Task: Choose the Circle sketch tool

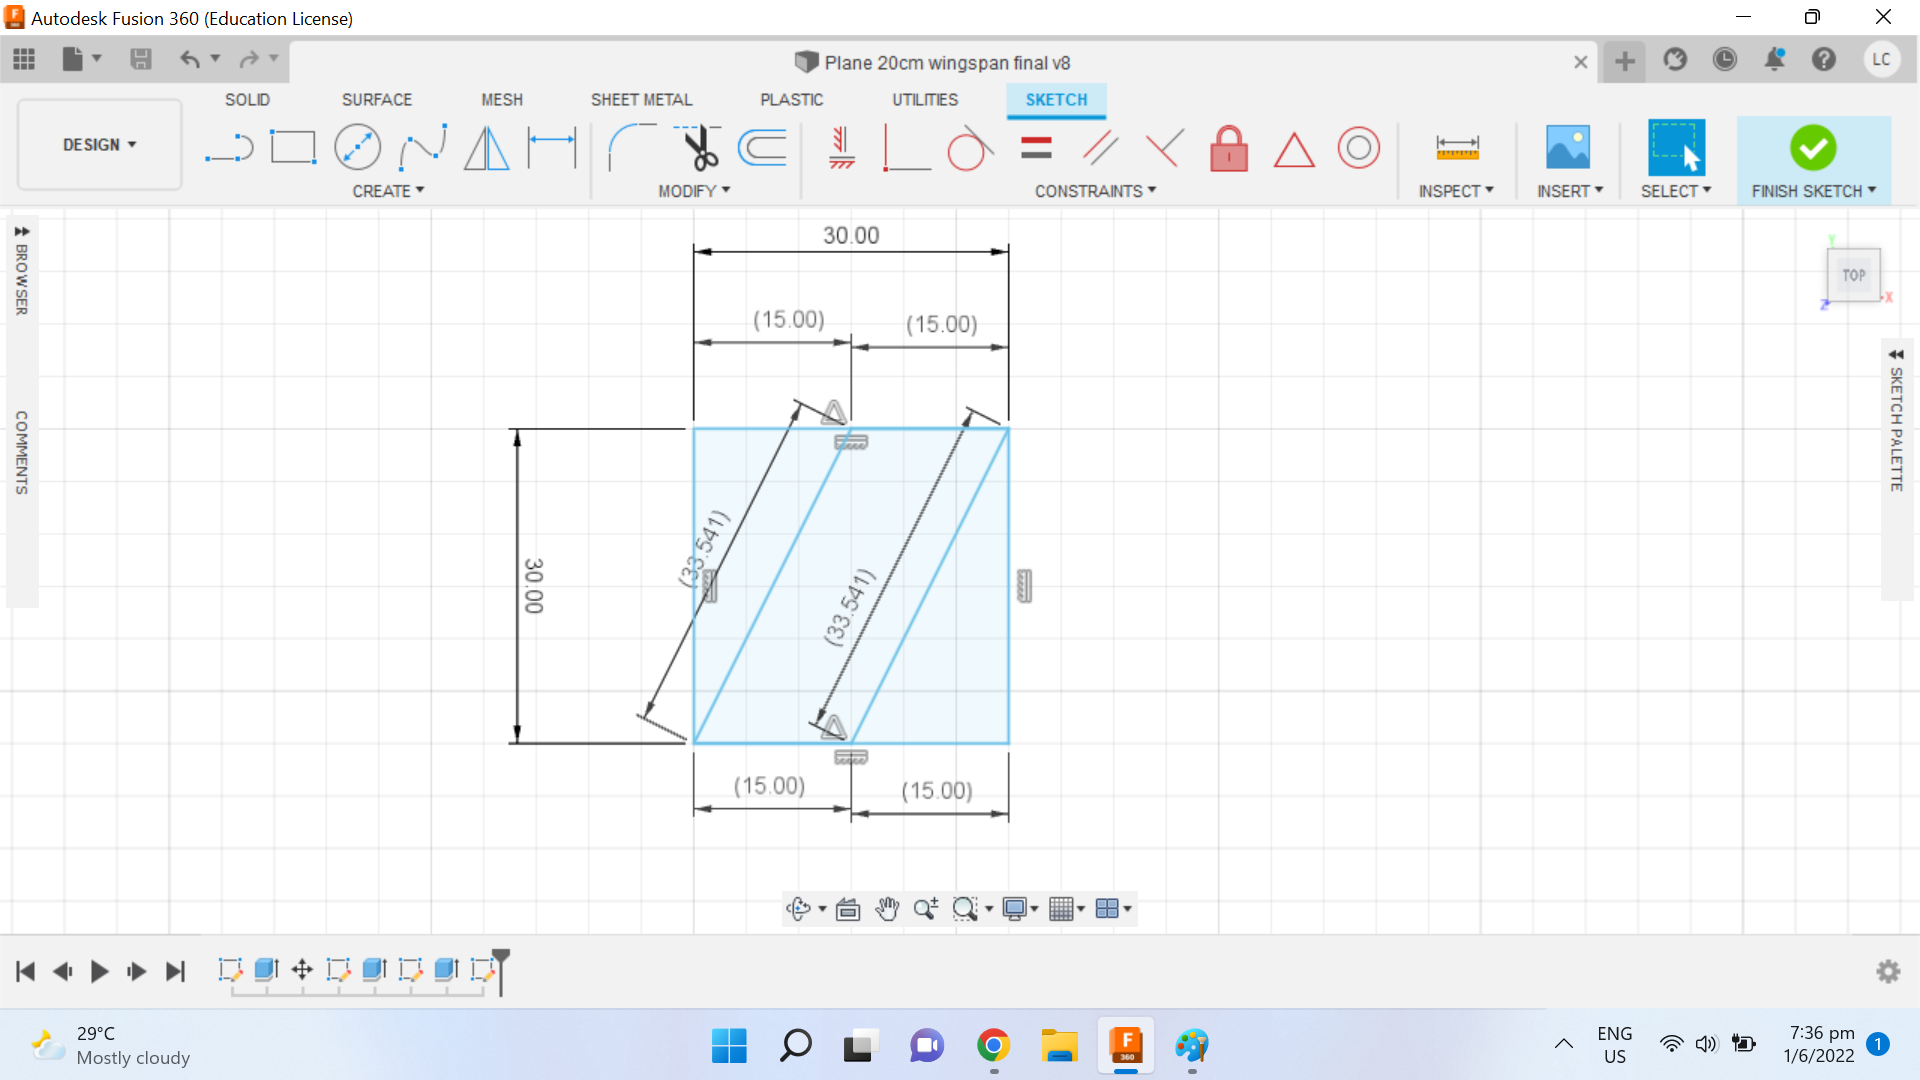Action: coord(357,147)
